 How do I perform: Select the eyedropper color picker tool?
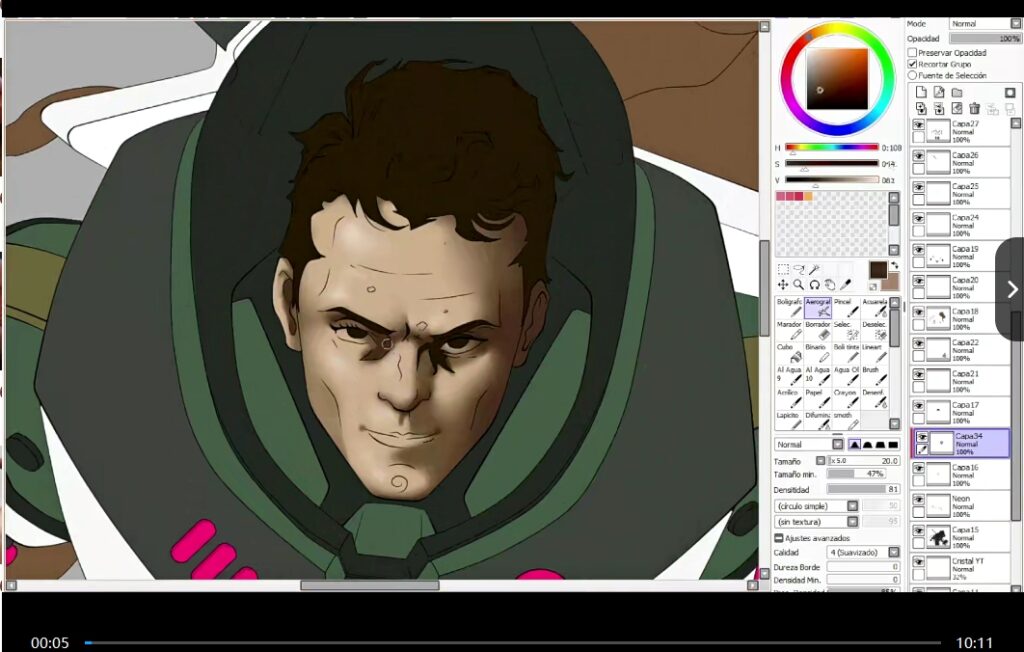pyautogui.click(x=845, y=285)
